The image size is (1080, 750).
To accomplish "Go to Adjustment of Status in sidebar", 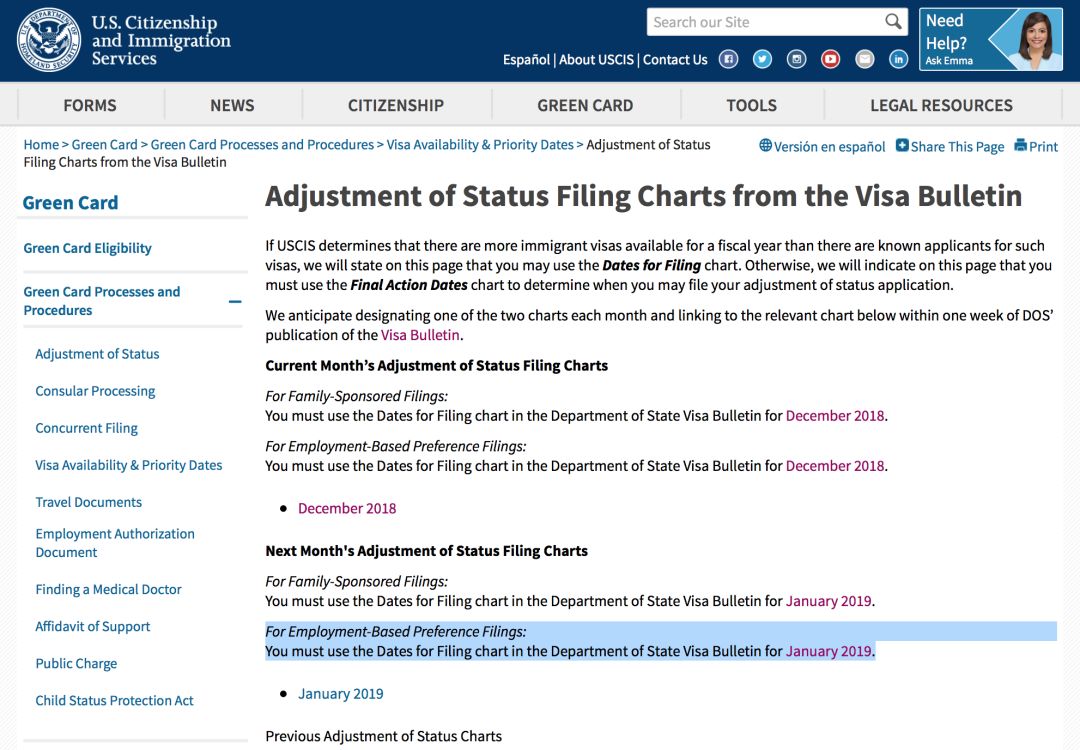I will (x=97, y=354).
